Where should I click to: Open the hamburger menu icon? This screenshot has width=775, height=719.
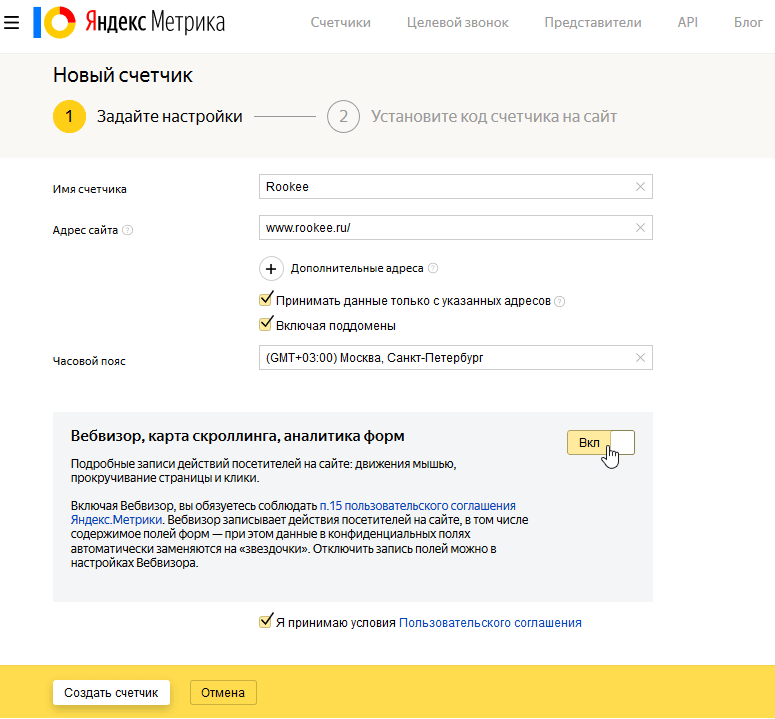[12, 22]
